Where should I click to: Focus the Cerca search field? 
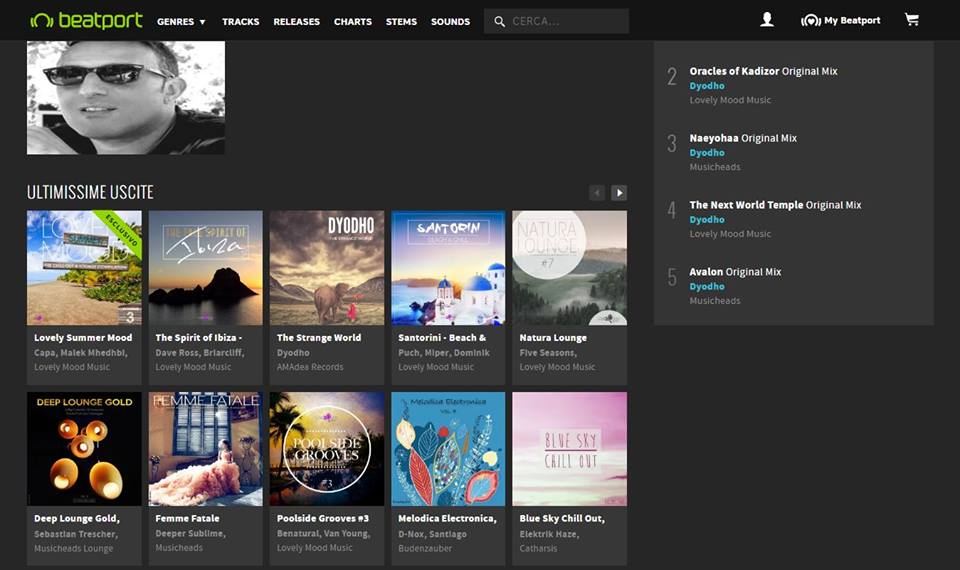[x=556, y=21]
